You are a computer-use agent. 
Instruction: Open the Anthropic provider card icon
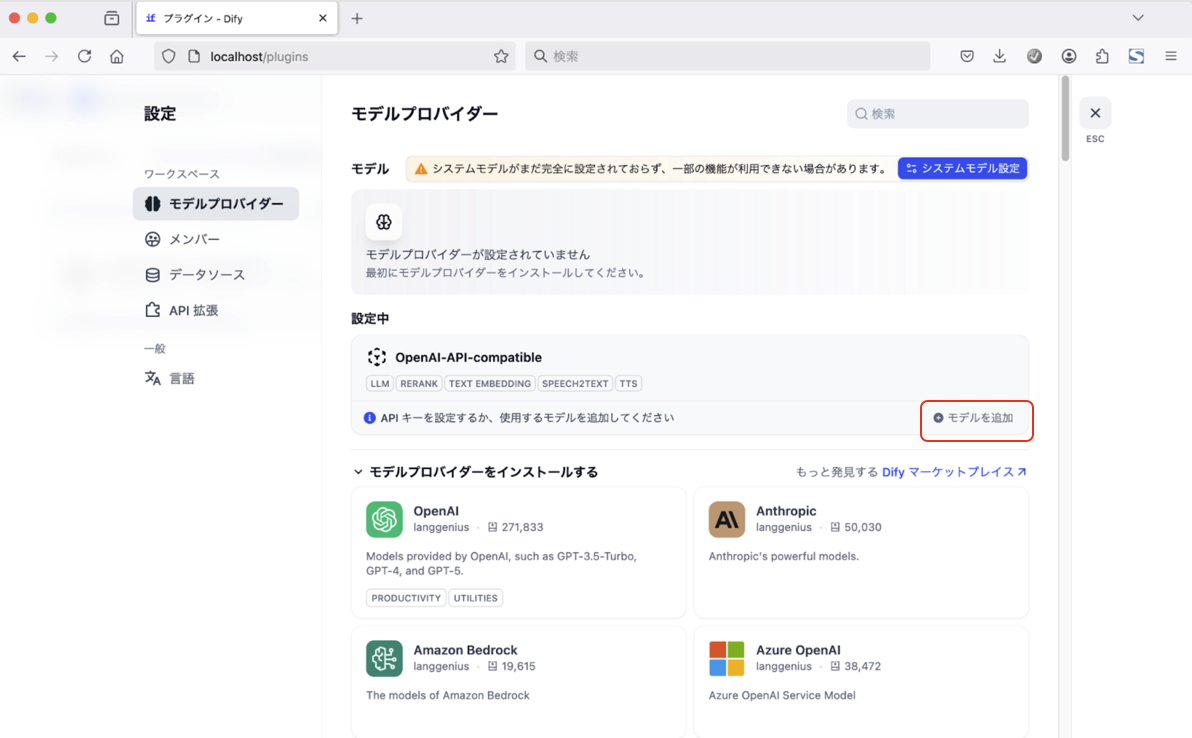[727, 519]
